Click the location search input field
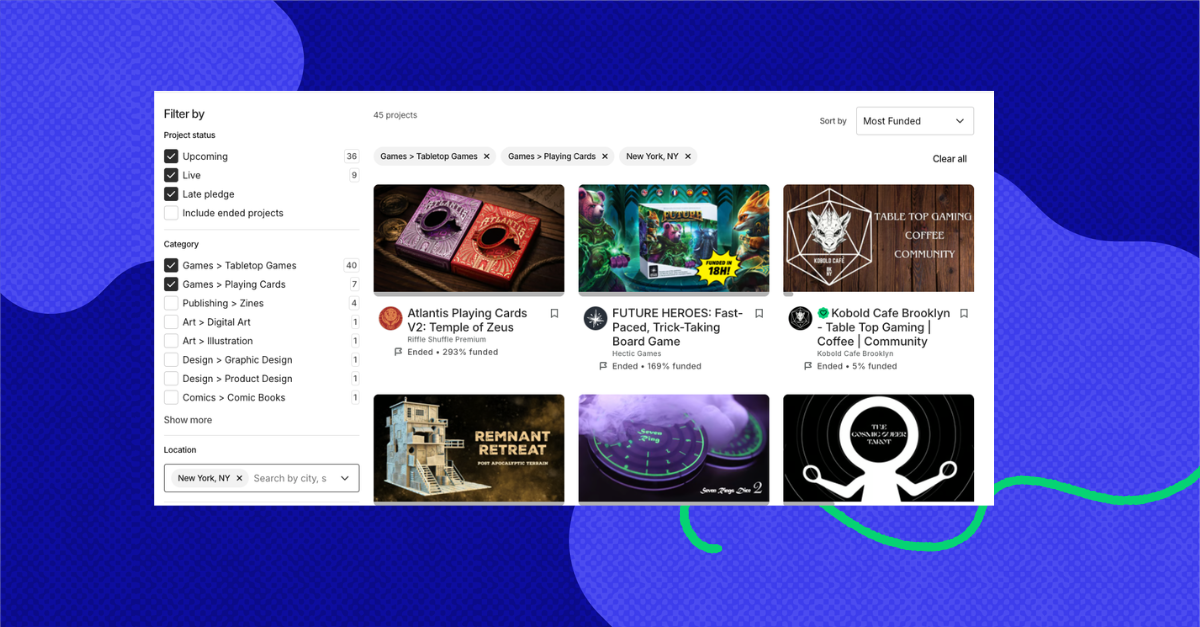 [290, 478]
